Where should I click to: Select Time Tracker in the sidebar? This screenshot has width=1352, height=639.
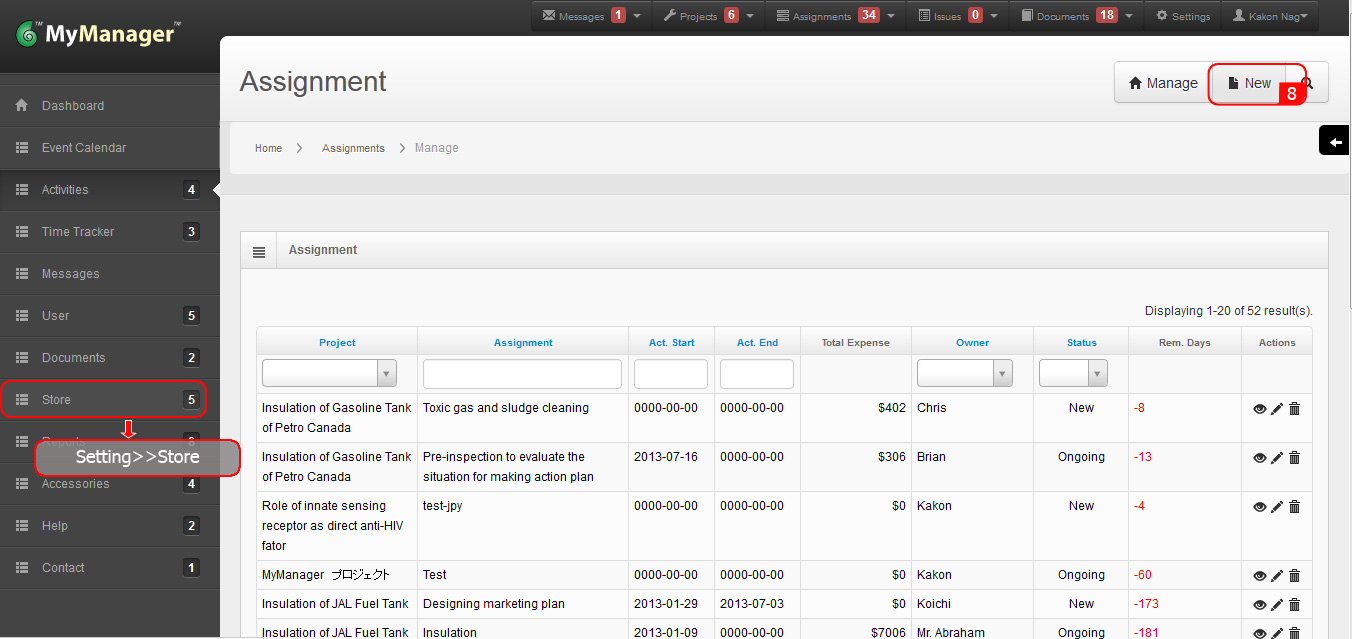coord(78,232)
